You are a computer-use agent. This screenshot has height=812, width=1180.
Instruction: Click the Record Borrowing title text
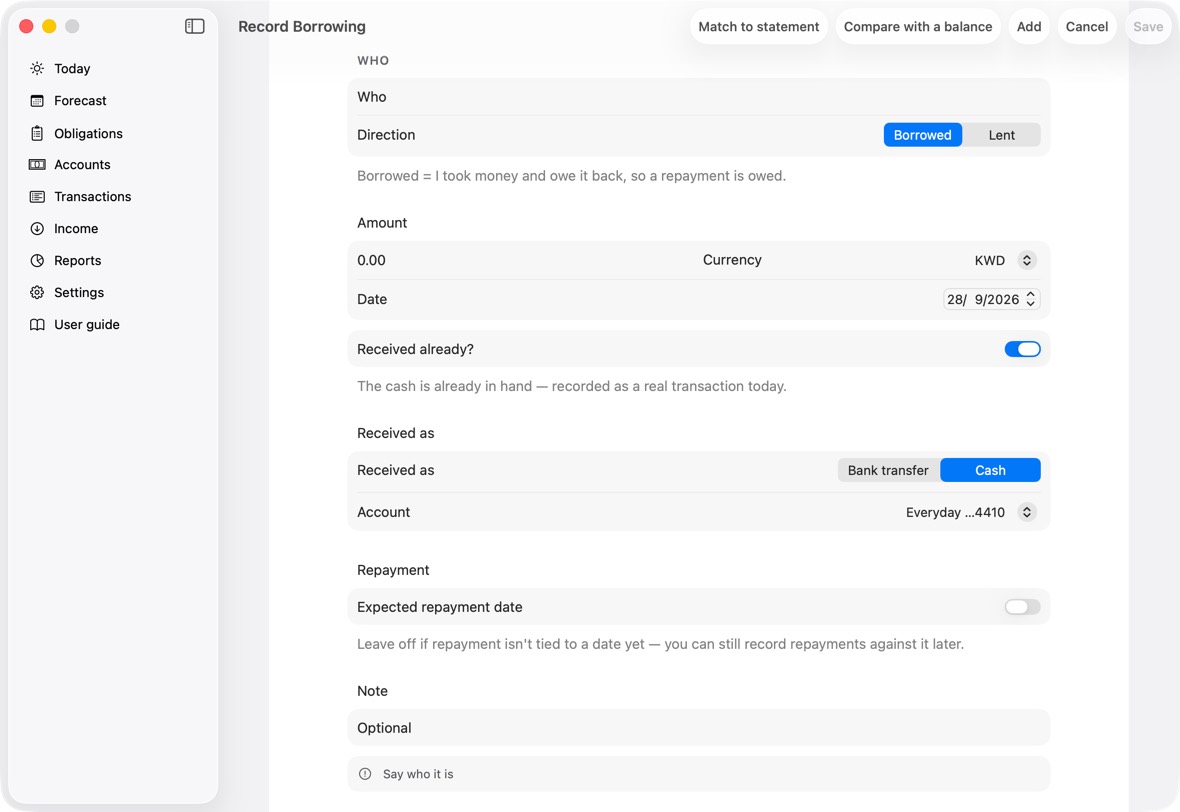point(302,26)
